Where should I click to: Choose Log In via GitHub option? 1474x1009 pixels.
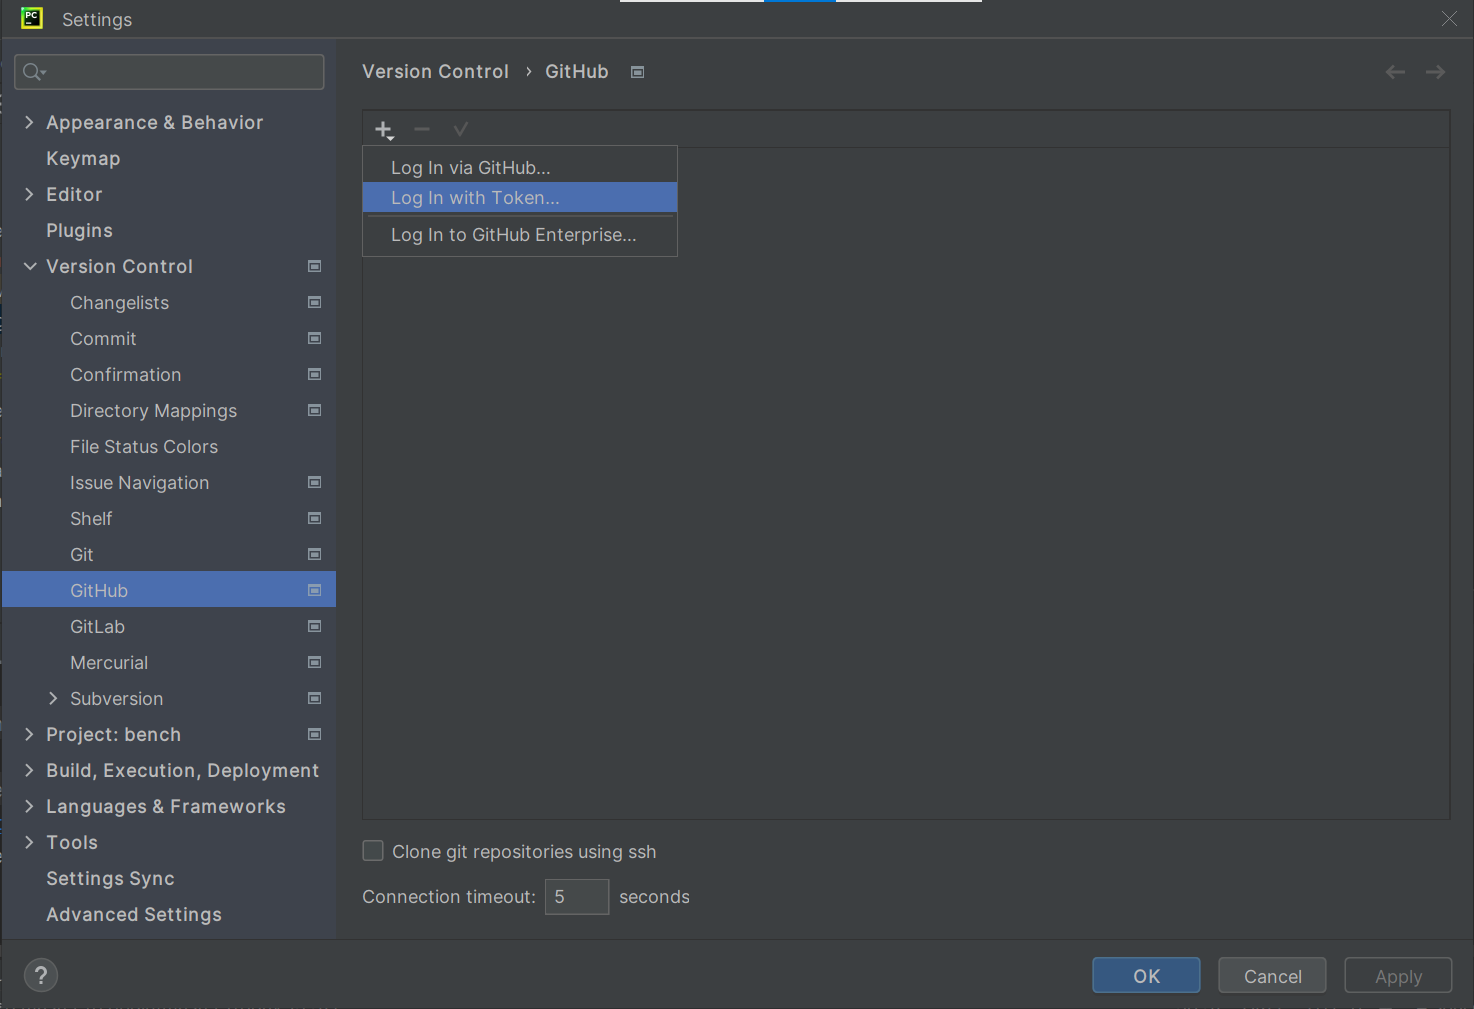pyautogui.click(x=520, y=167)
